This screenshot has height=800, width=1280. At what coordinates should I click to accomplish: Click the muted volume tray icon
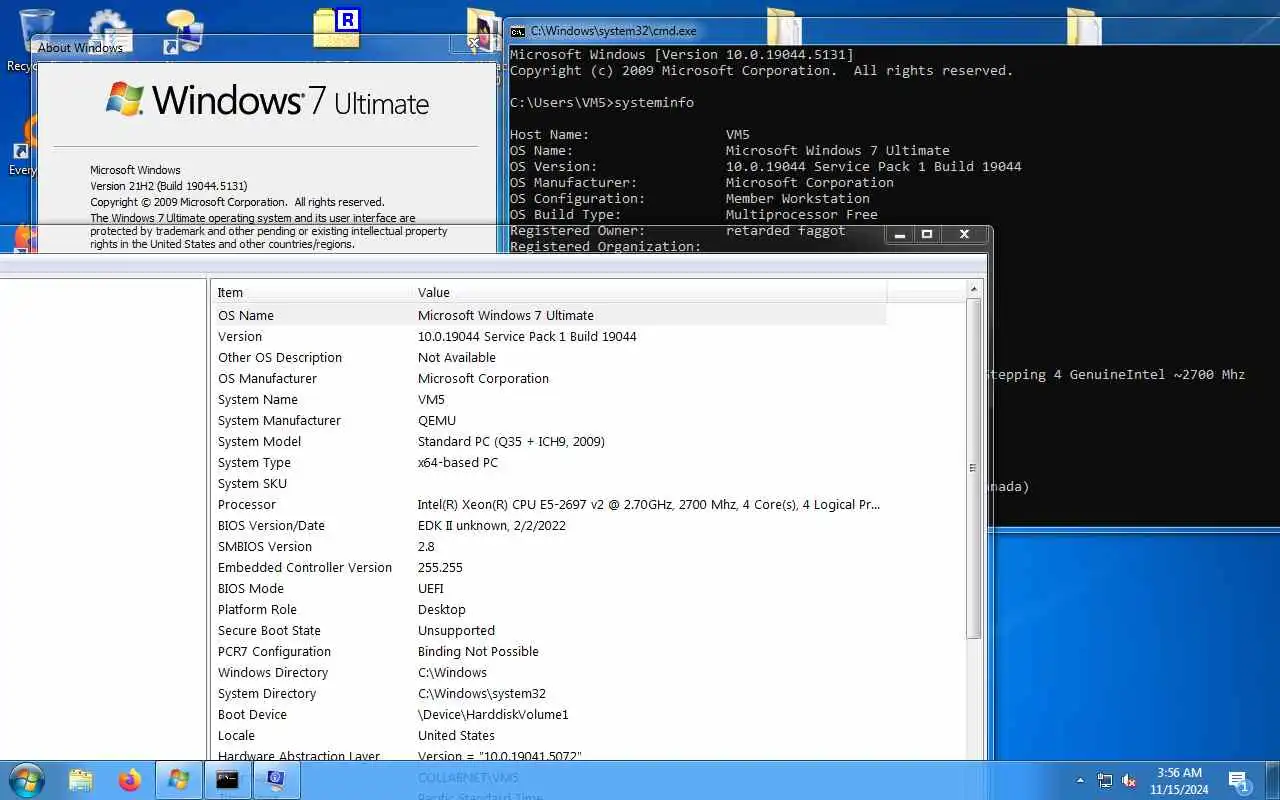(1130, 780)
